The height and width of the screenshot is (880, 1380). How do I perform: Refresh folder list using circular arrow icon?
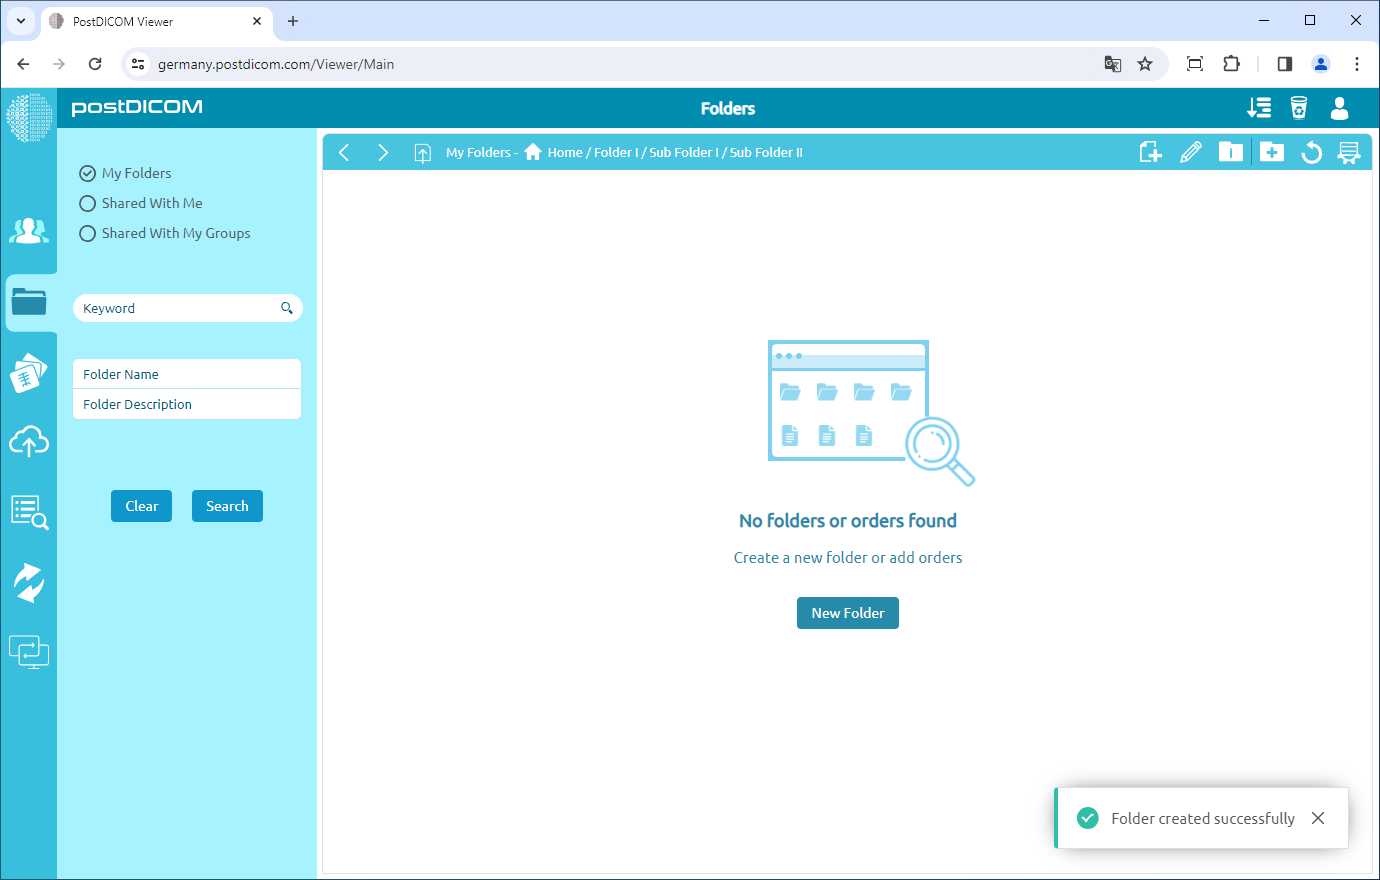coord(1311,152)
